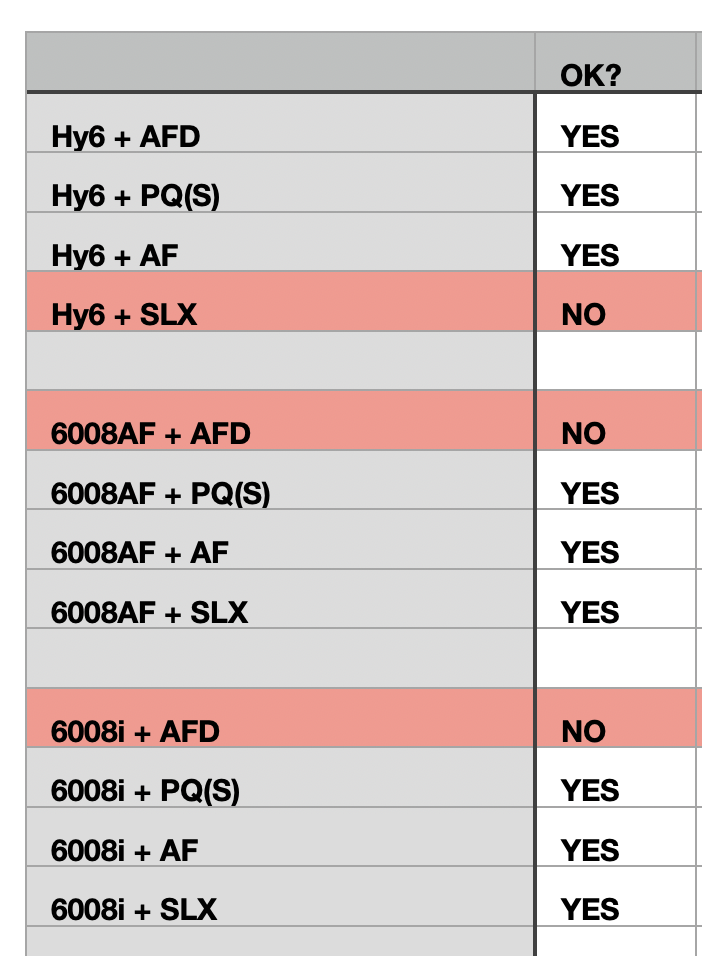Click NO value beside 6008AF + AFD
The width and height of the screenshot is (702, 956).
click(615, 433)
